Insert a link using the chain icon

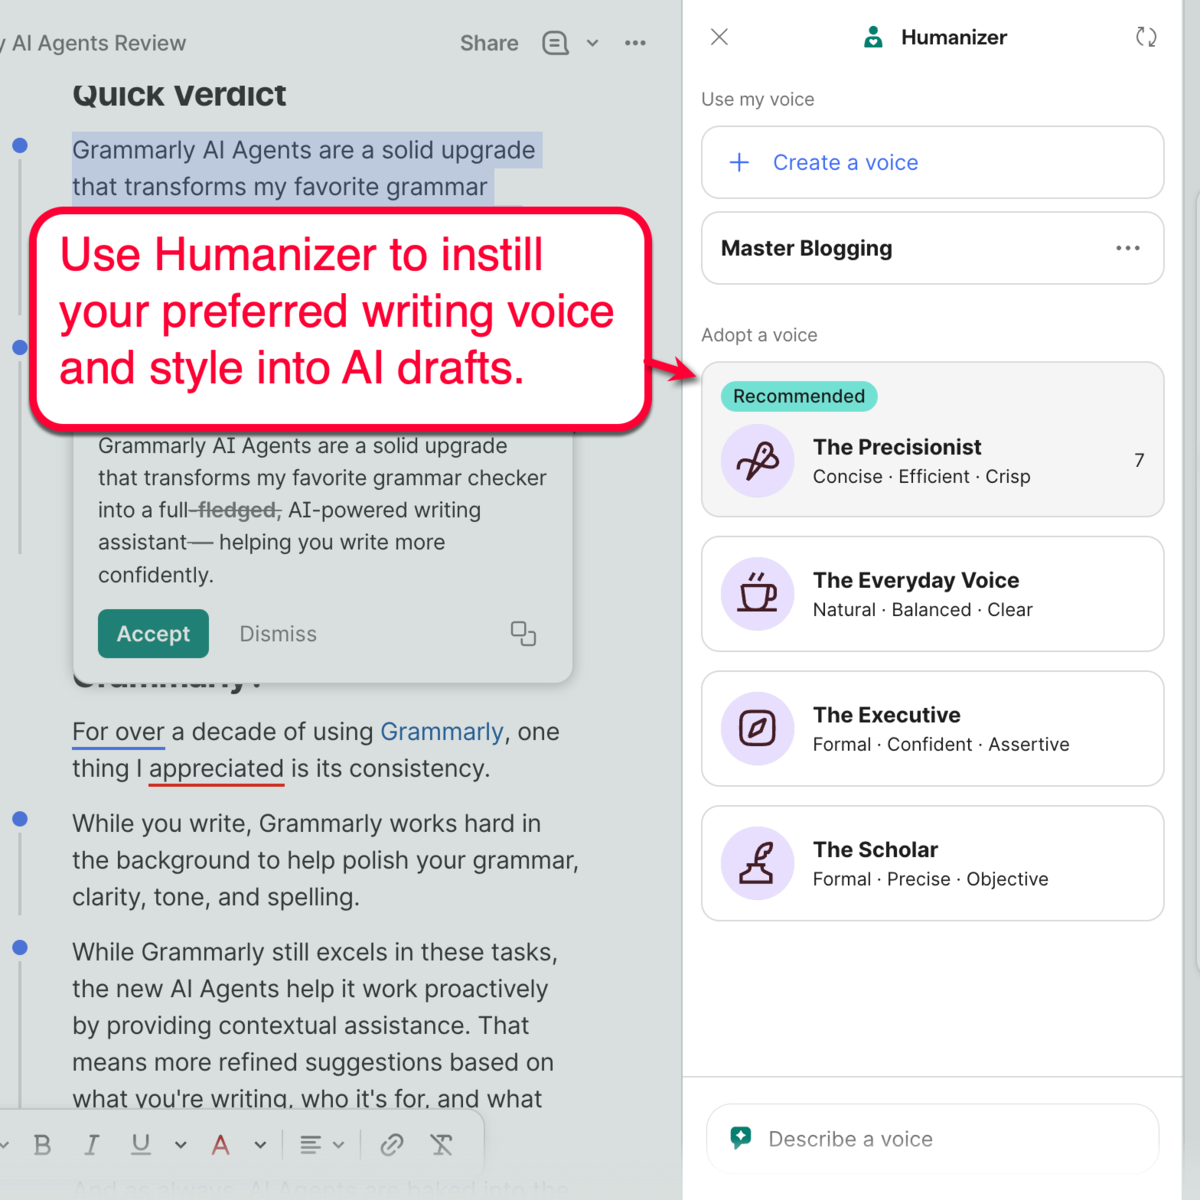tap(392, 1145)
